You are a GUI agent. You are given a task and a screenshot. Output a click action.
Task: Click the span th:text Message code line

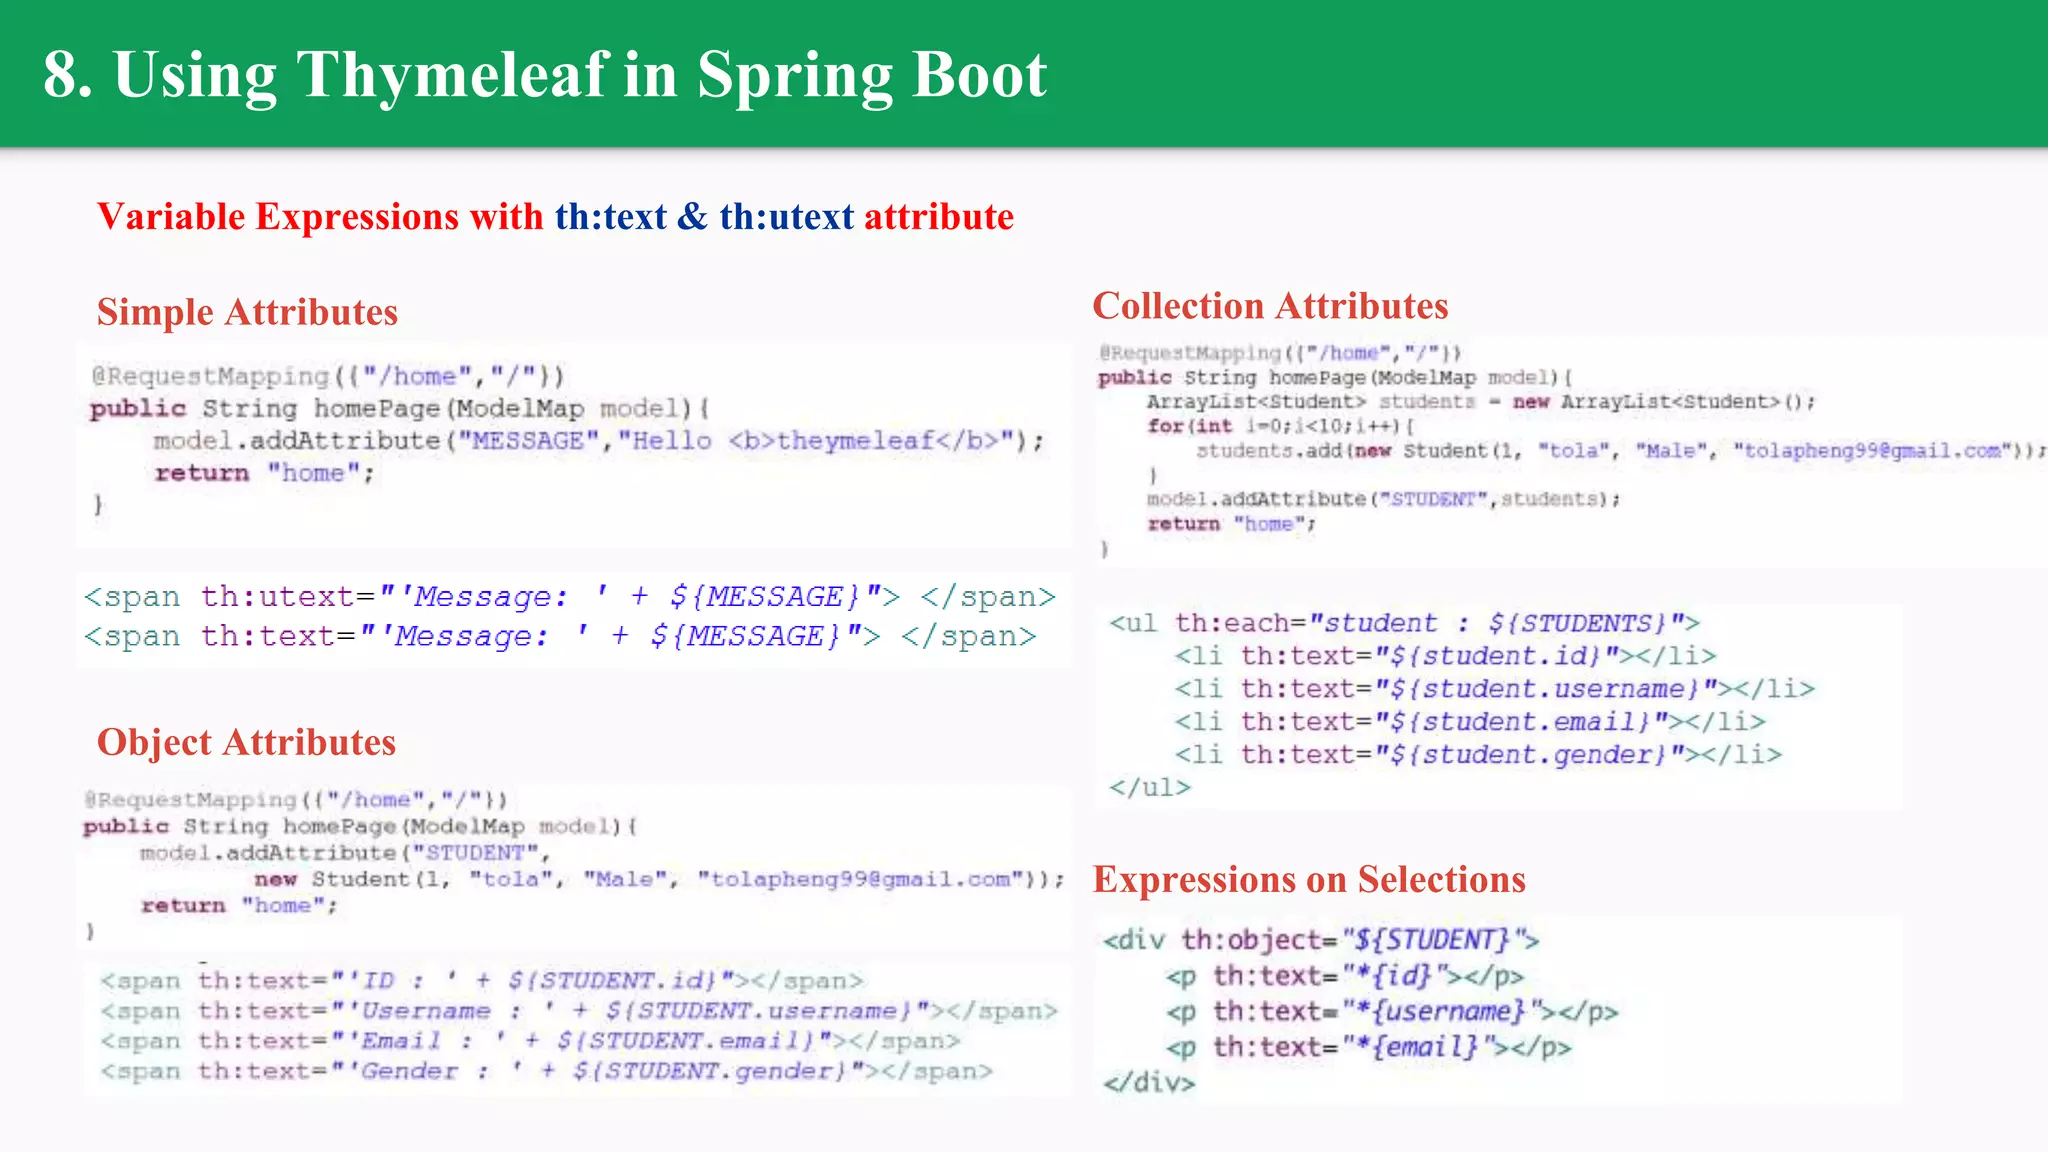(559, 637)
